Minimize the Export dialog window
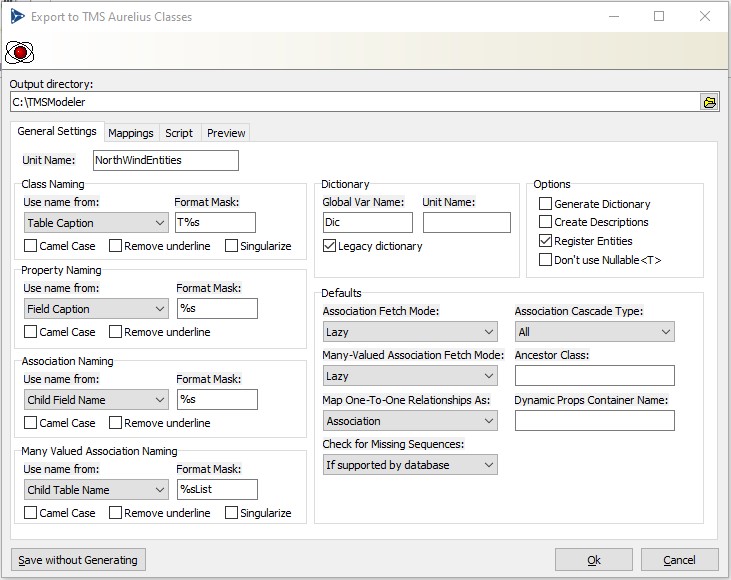The image size is (731, 580). click(614, 16)
